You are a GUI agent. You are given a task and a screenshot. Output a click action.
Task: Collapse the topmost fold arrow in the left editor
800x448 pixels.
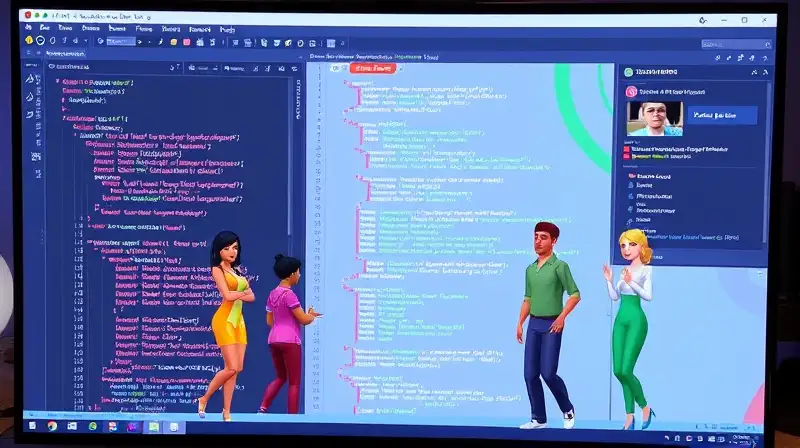(x=58, y=81)
